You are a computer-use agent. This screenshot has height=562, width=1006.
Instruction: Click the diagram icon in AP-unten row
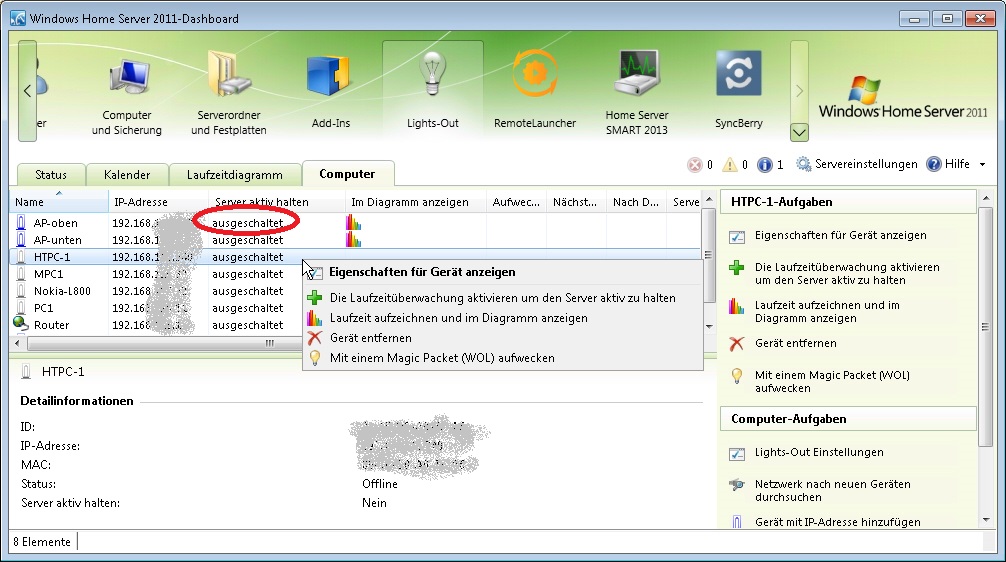point(353,240)
